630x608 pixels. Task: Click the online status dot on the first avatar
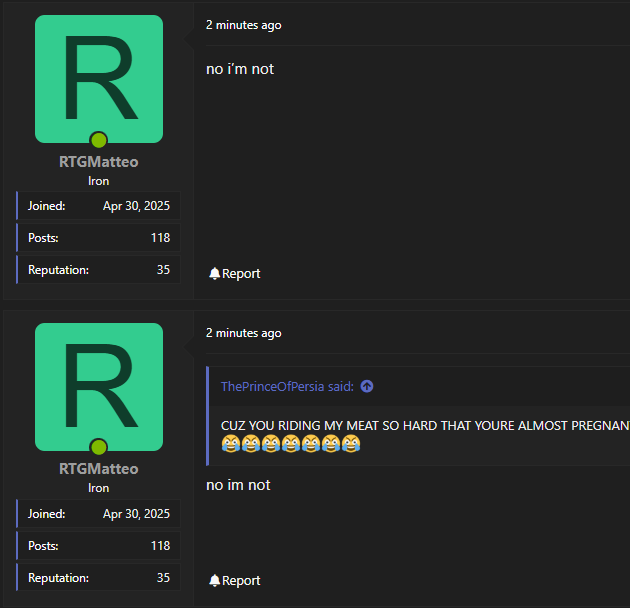[98, 140]
